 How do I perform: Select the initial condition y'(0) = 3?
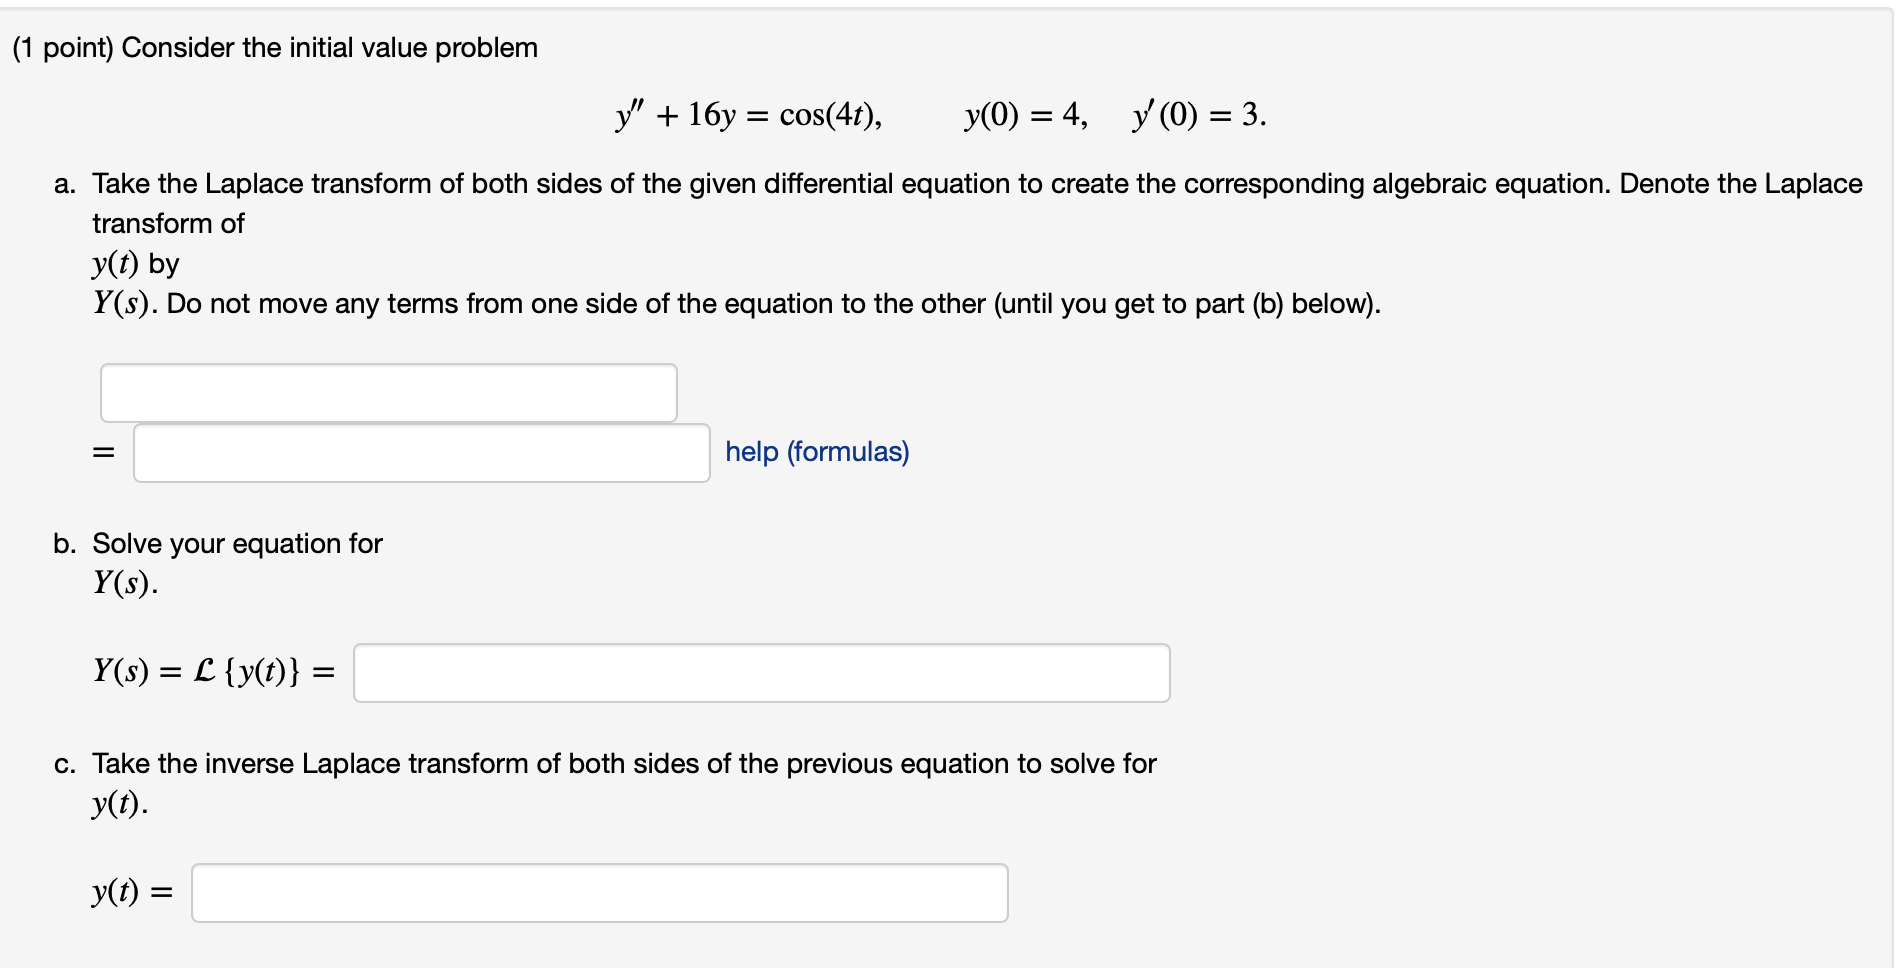point(1197,113)
